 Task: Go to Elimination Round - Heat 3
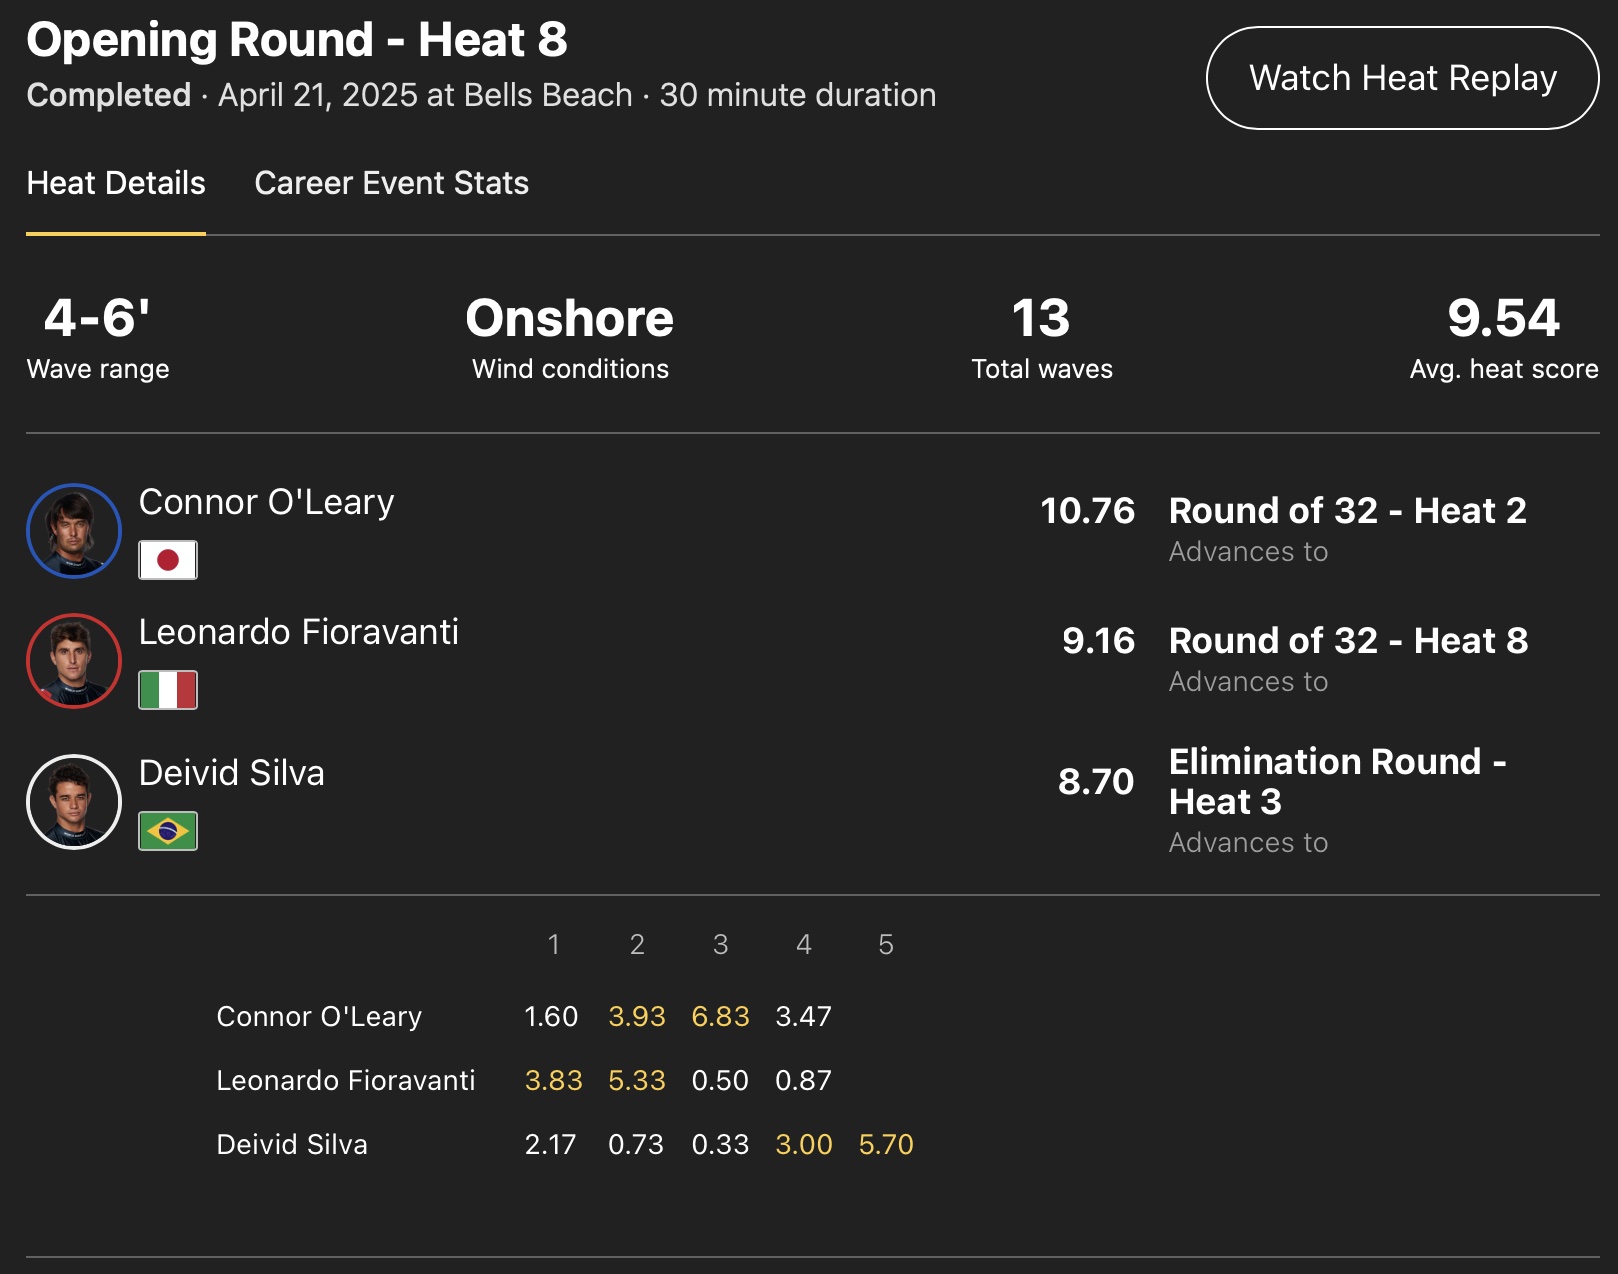tap(1336, 781)
